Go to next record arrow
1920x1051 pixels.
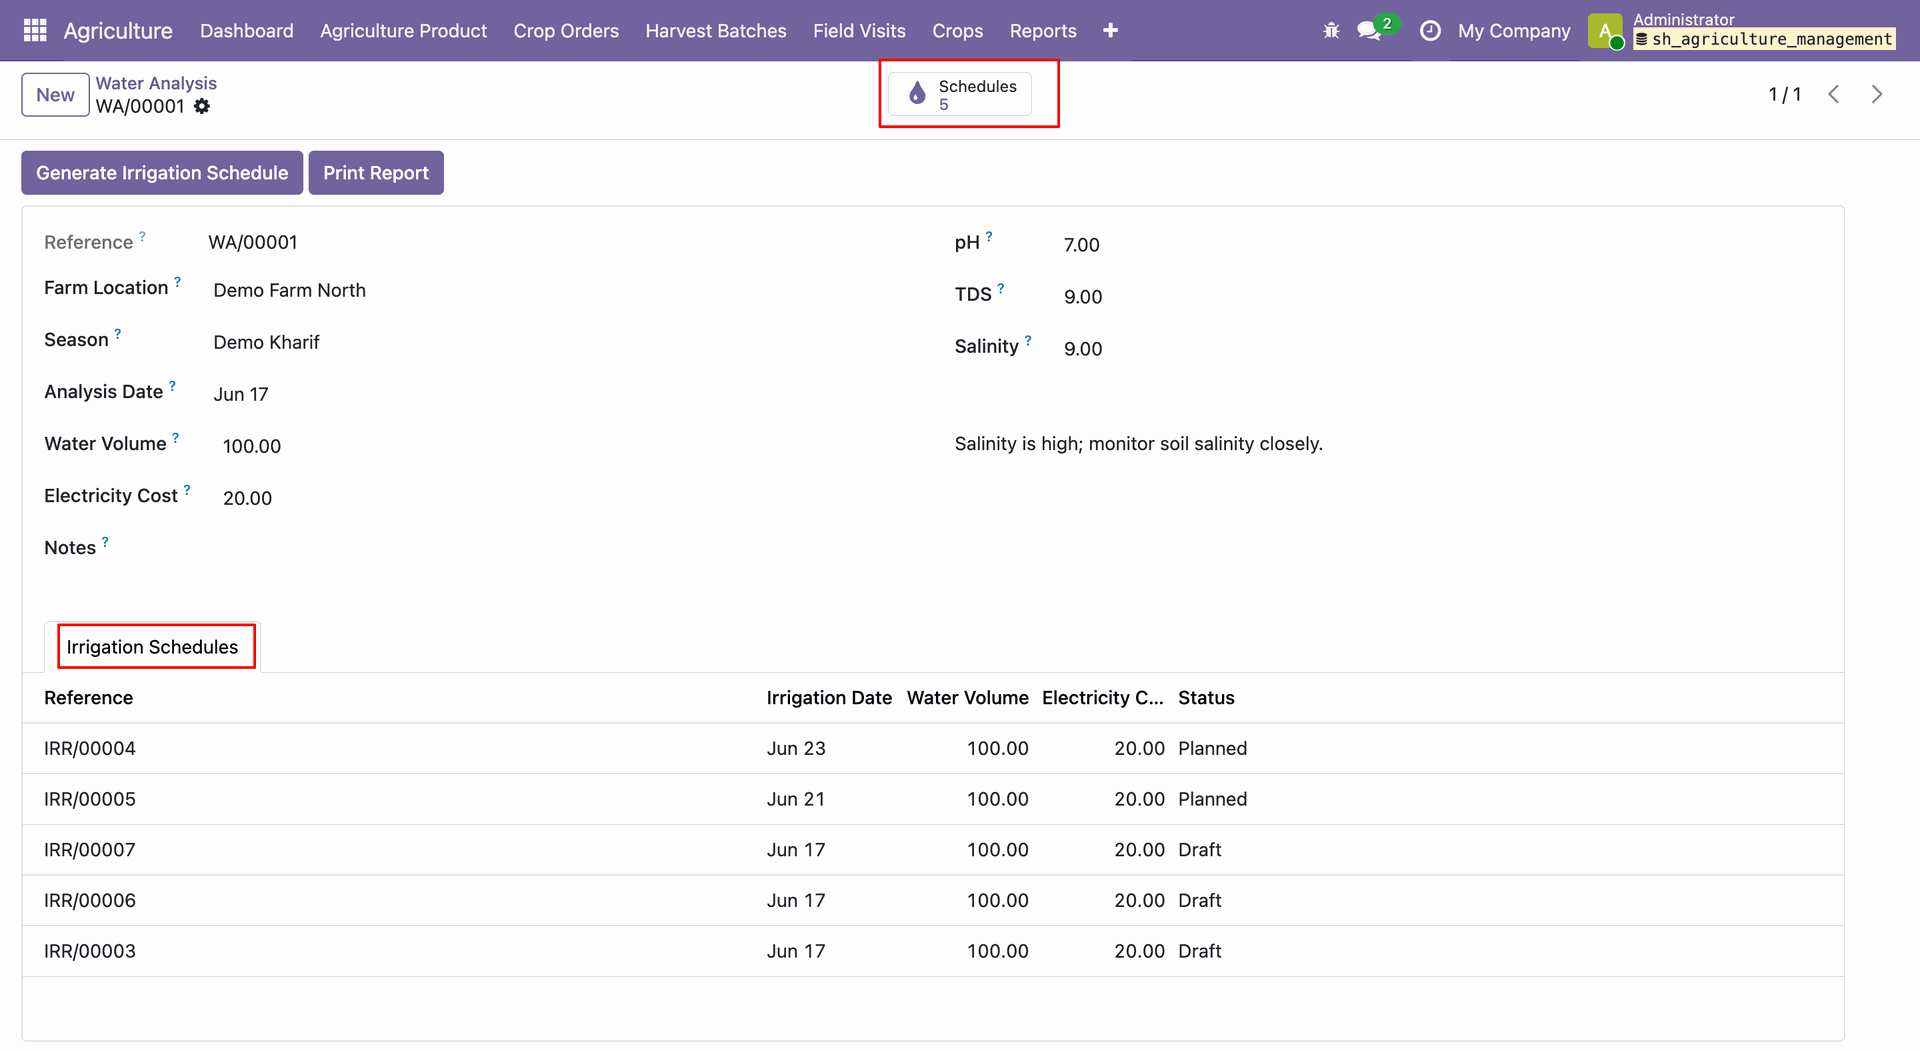tap(1877, 94)
